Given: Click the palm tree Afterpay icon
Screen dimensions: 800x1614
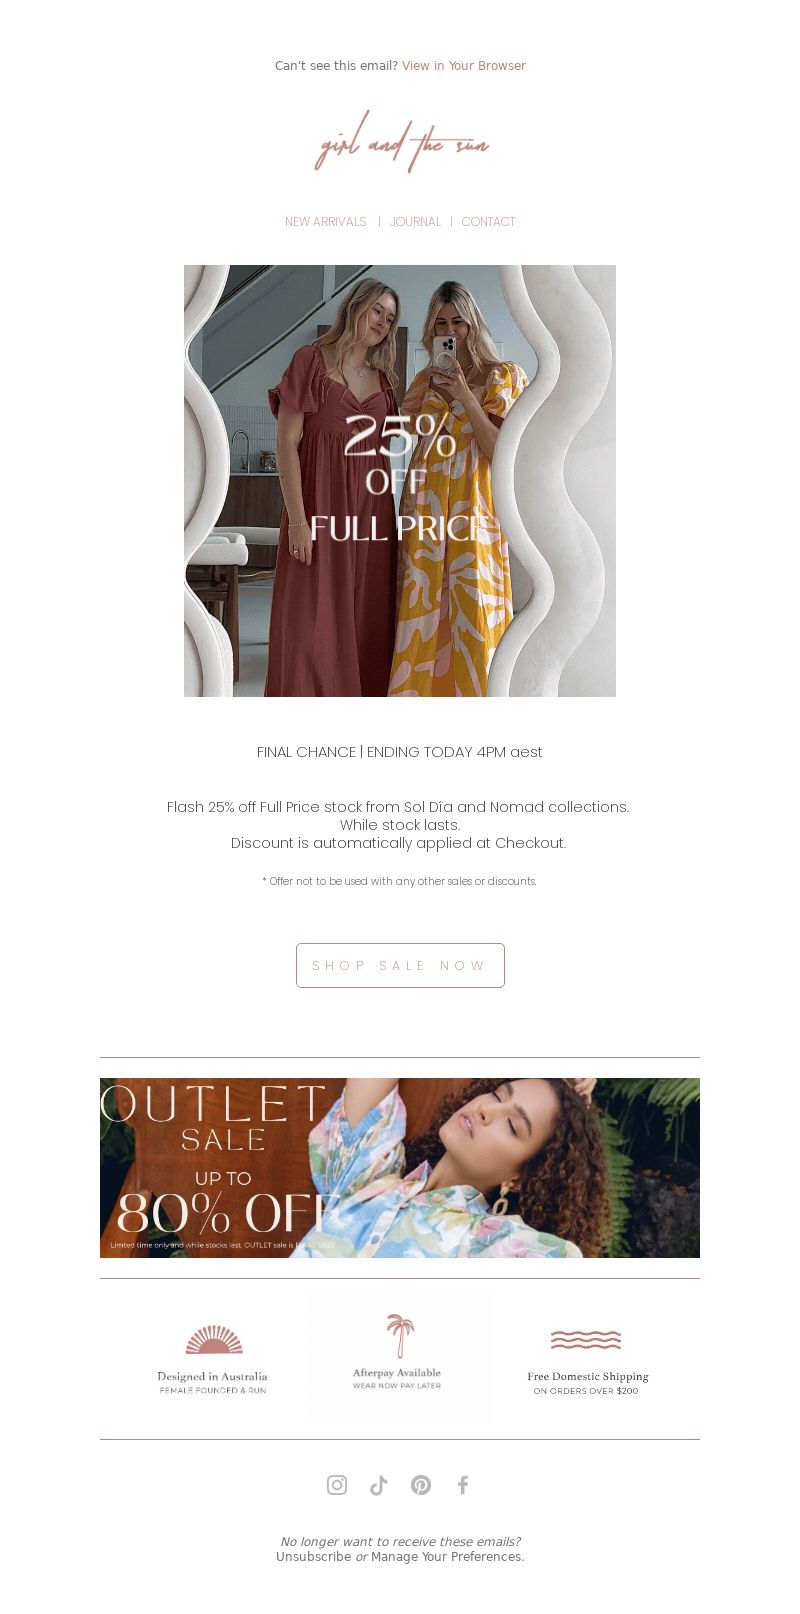Looking at the screenshot, I should [400, 1336].
